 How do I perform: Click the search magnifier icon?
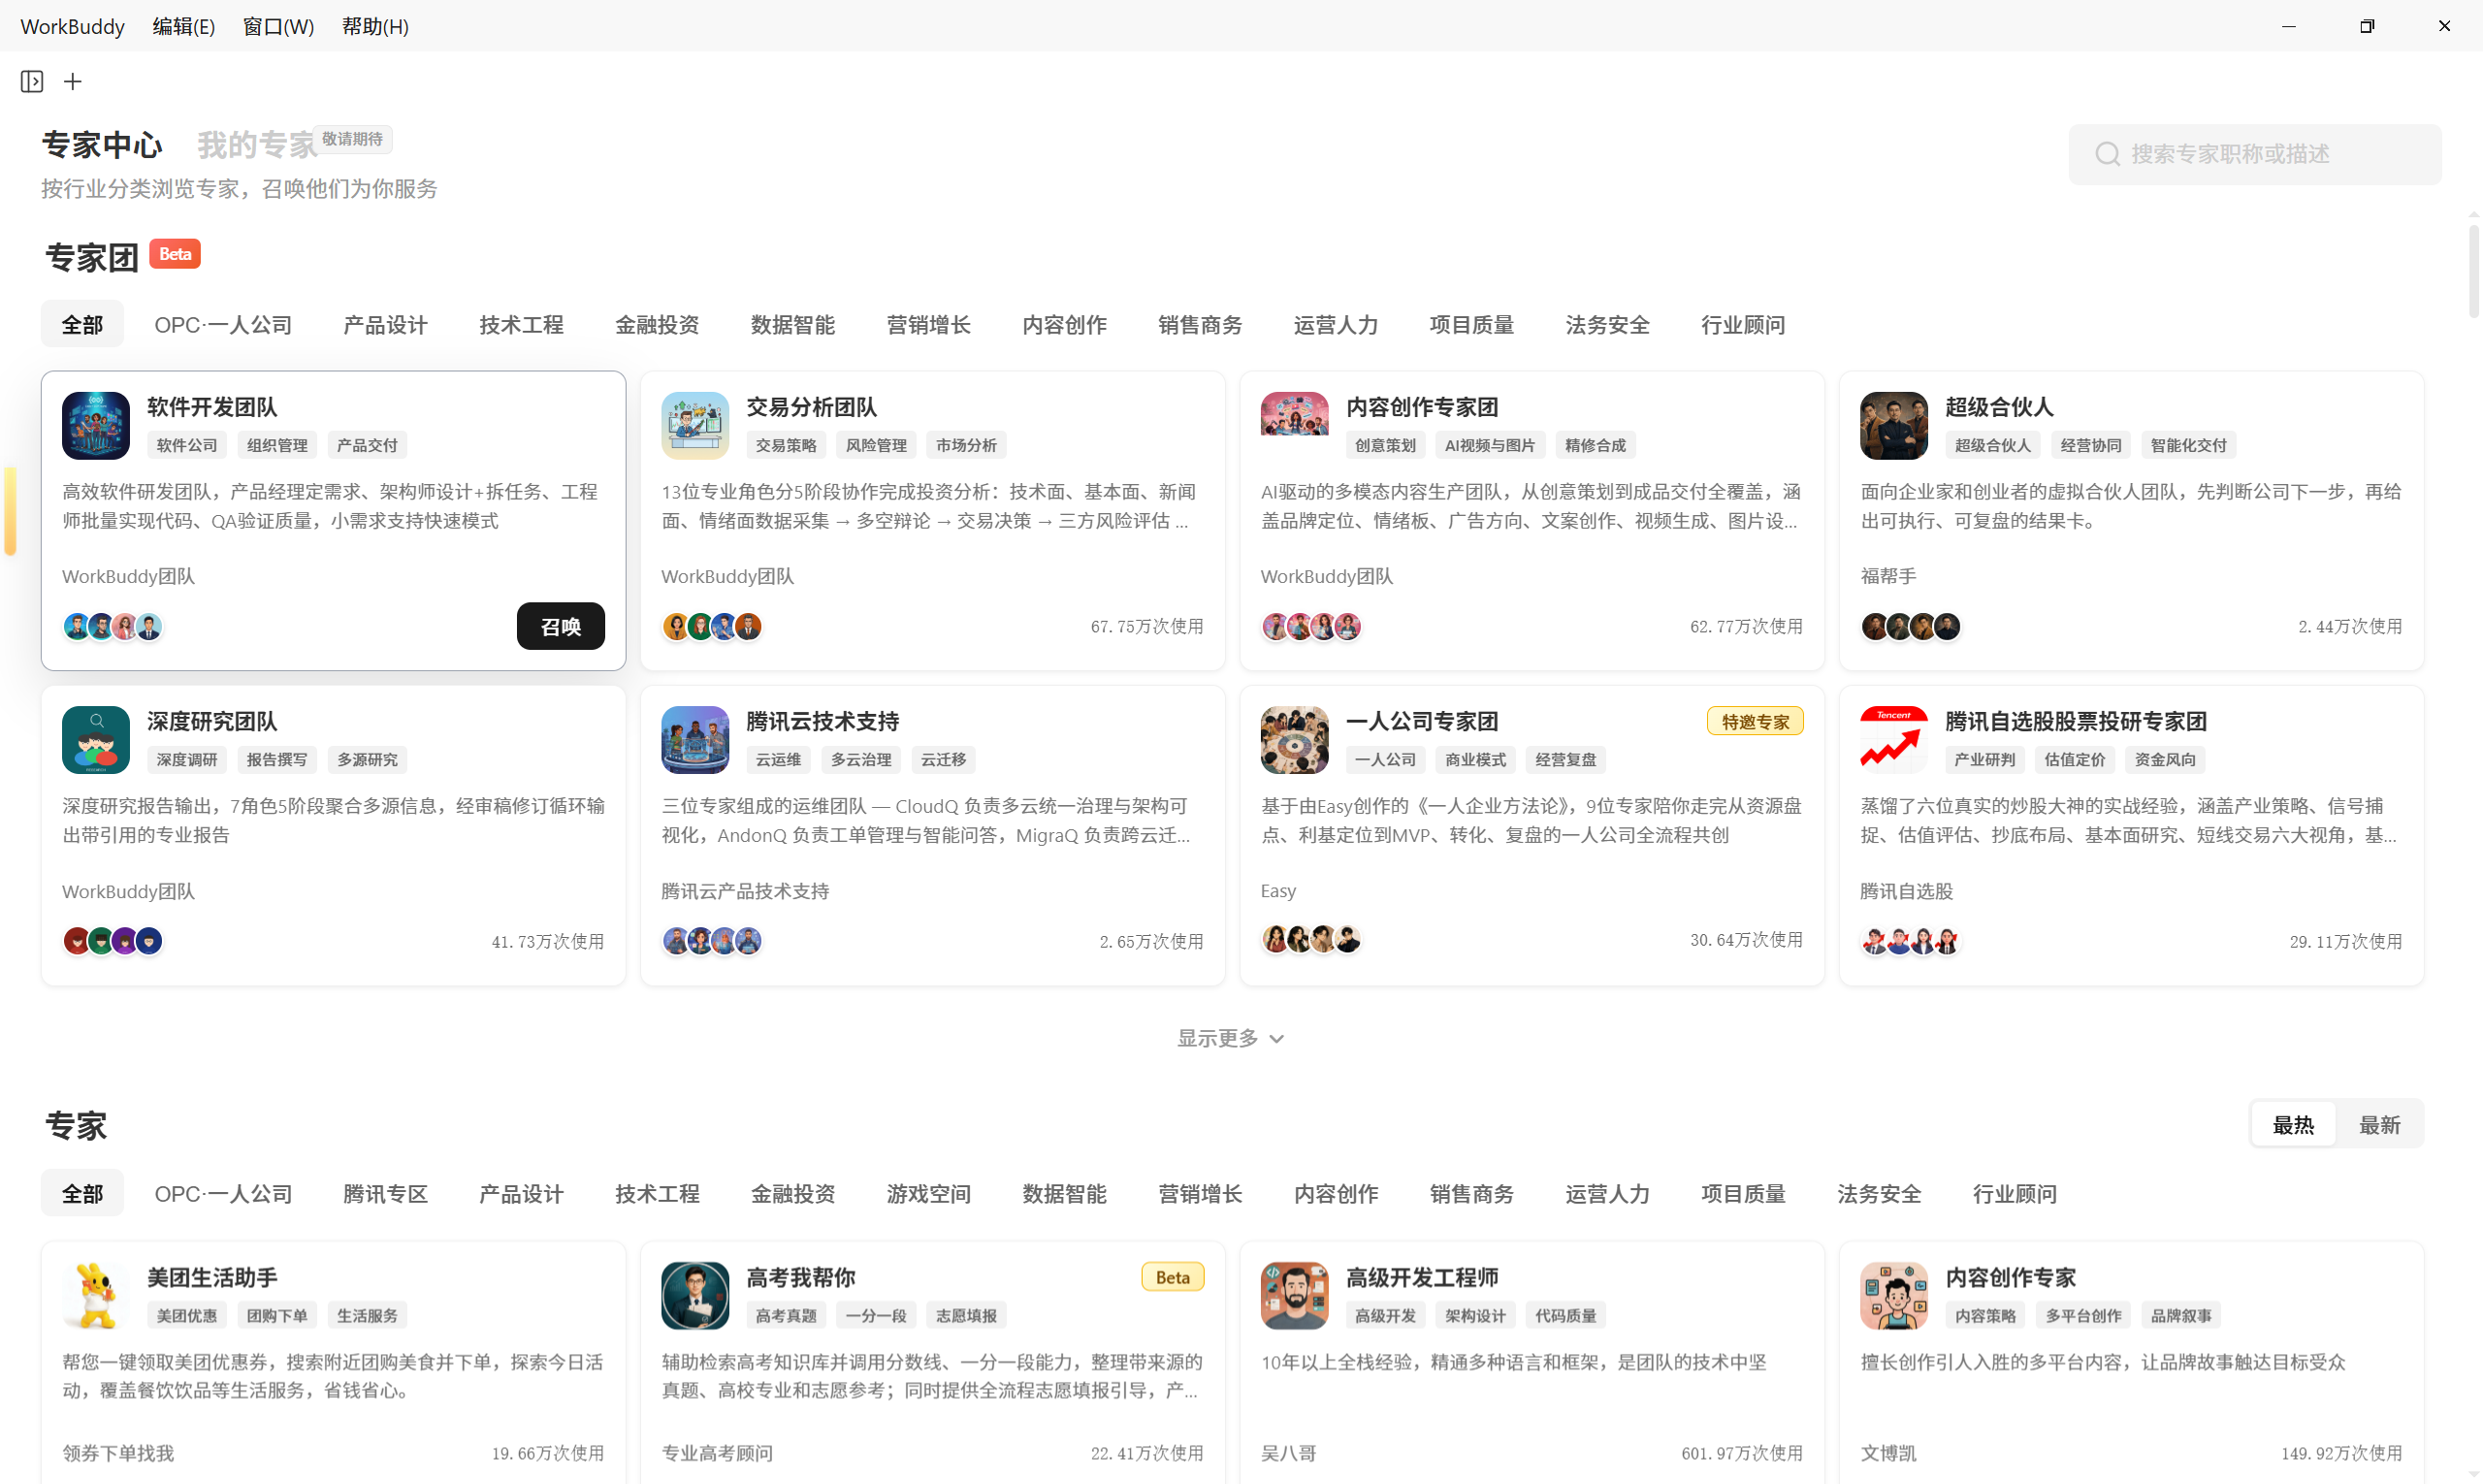point(2107,154)
